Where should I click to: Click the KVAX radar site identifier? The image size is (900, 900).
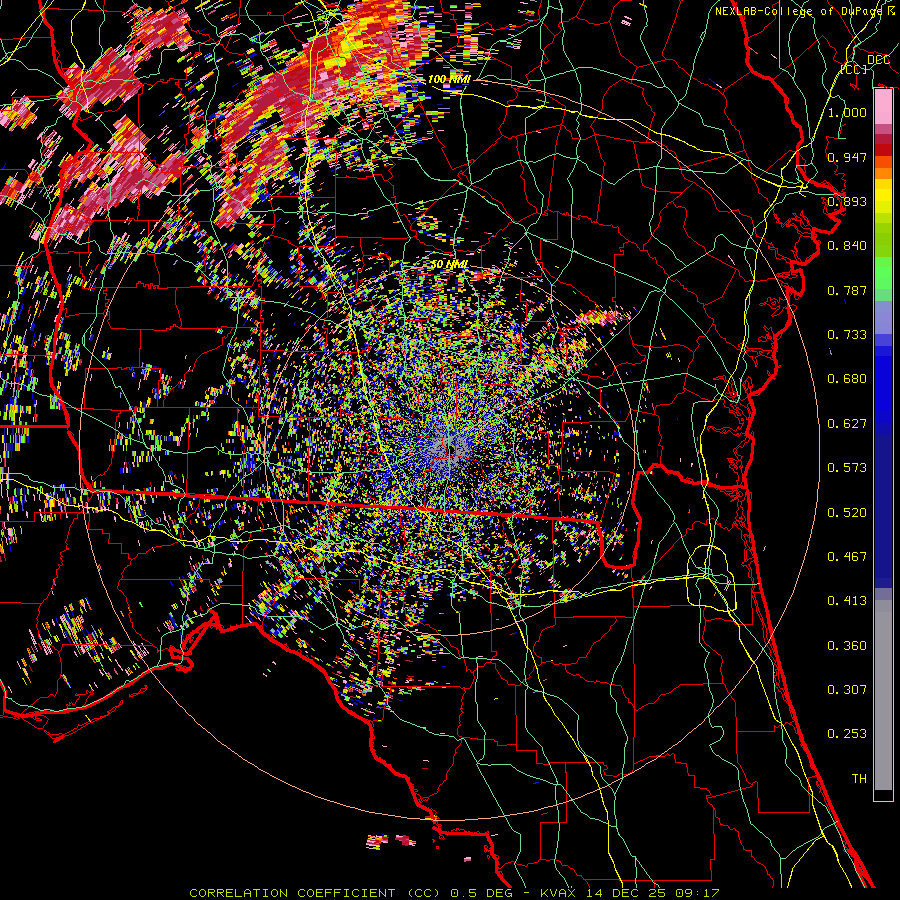coord(560,893)
